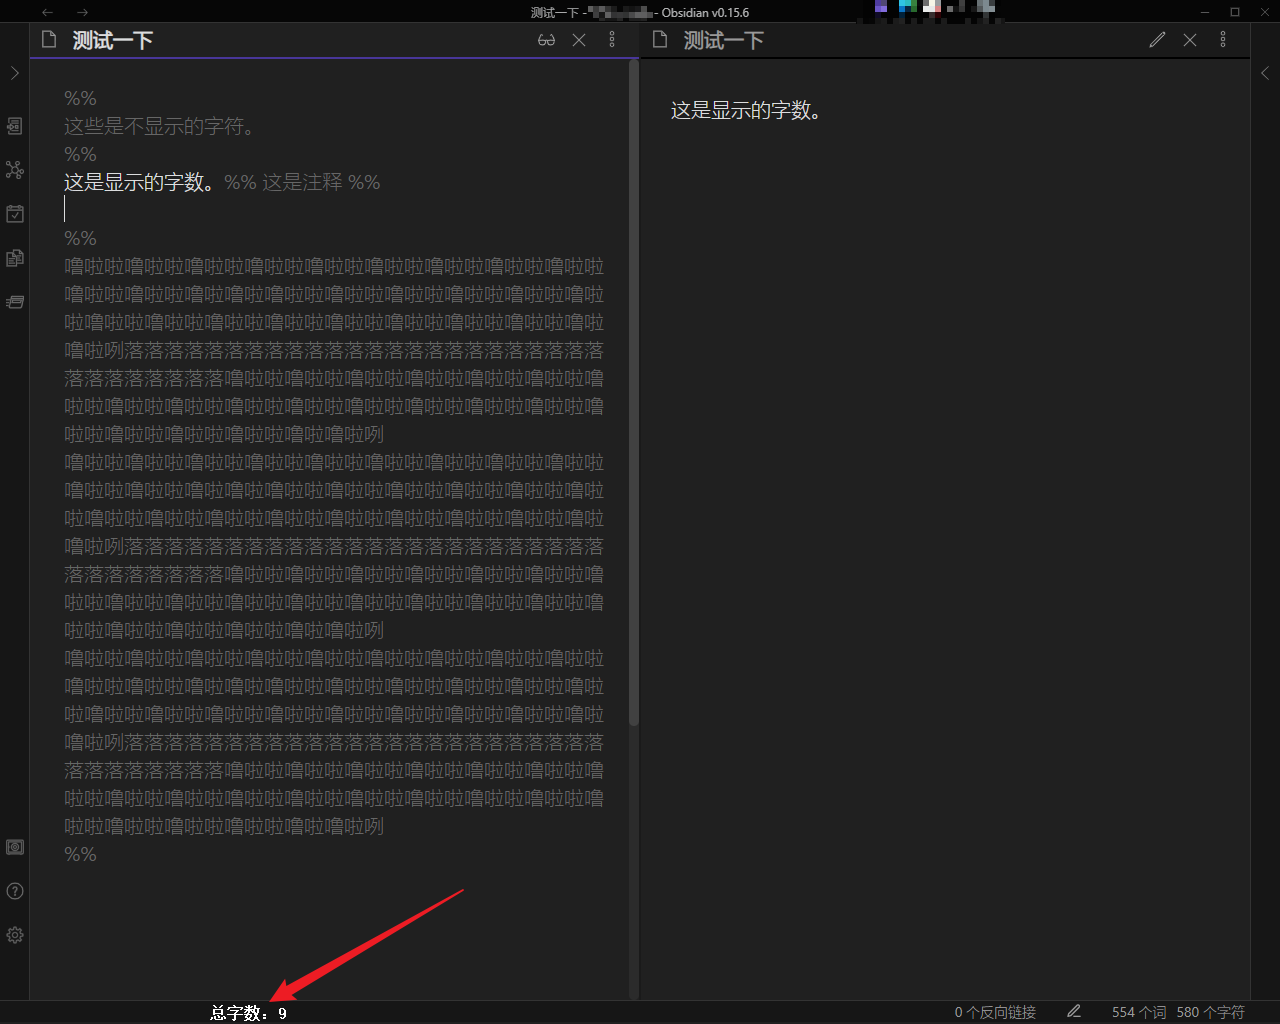Toggle edit mode pencil in status bar
1280x1024 pixels.
(1074, 1012)
